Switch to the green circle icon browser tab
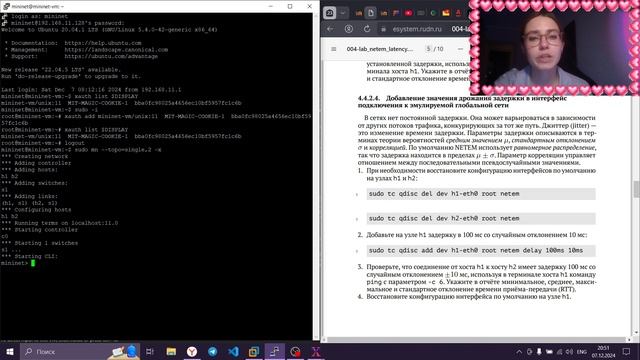Screen dimensions: 640x360 tap(433, 13)
